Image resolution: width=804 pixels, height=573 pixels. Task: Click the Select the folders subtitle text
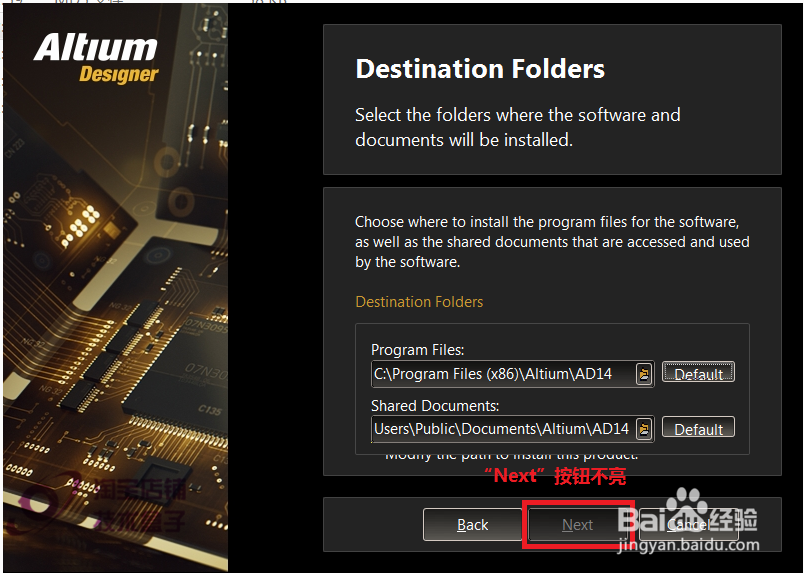coord(517,127)
